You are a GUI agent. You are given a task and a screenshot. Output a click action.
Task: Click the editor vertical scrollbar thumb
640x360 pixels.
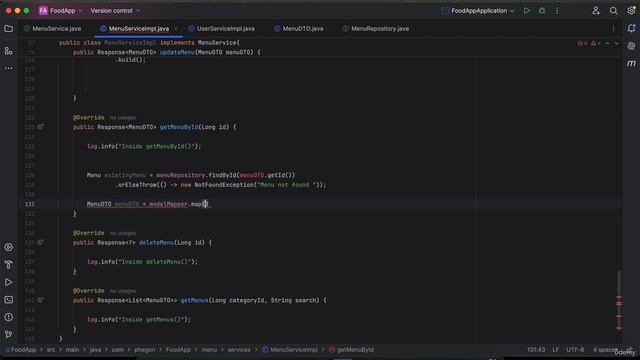pos(619,300)
